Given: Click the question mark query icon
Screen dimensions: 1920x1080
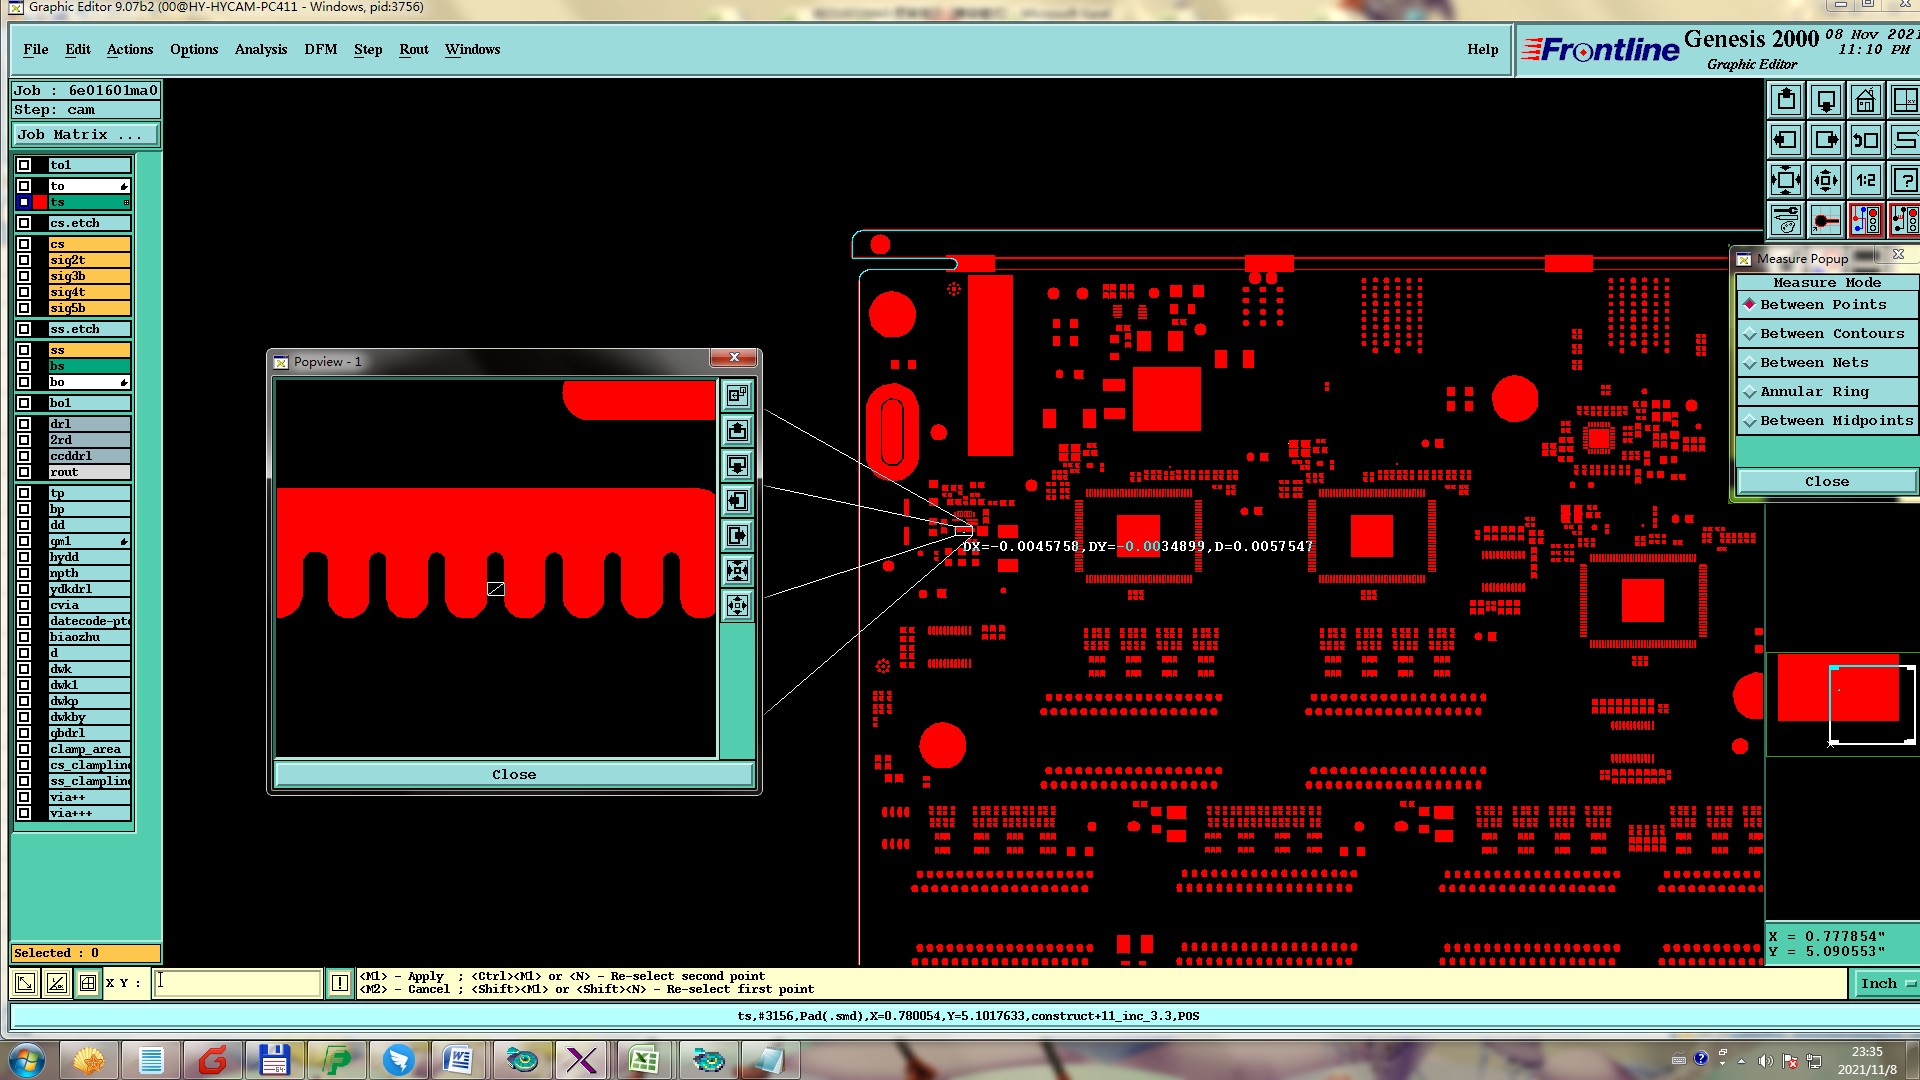Looking at the screenshot, I should click(x=1905, y=181).
